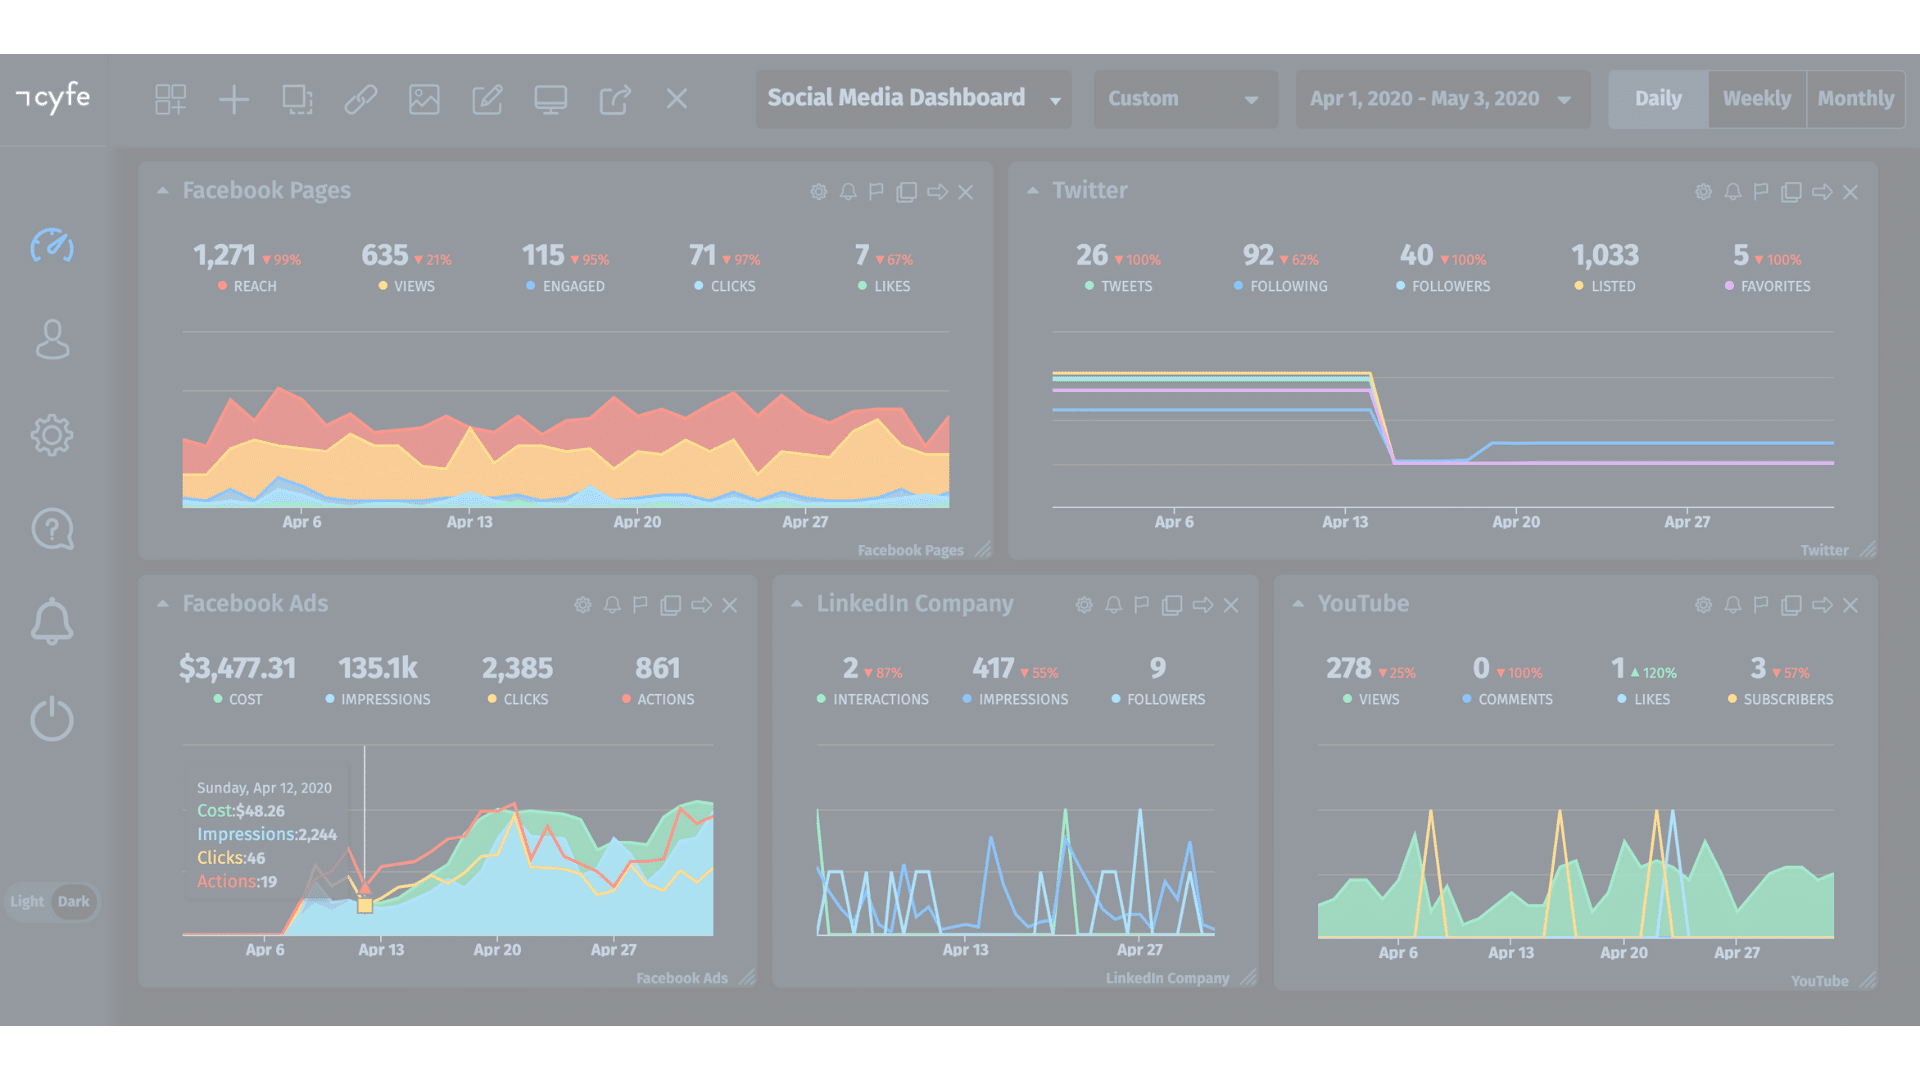Click the duplicate dashboard icon

[x=297, y=99]
